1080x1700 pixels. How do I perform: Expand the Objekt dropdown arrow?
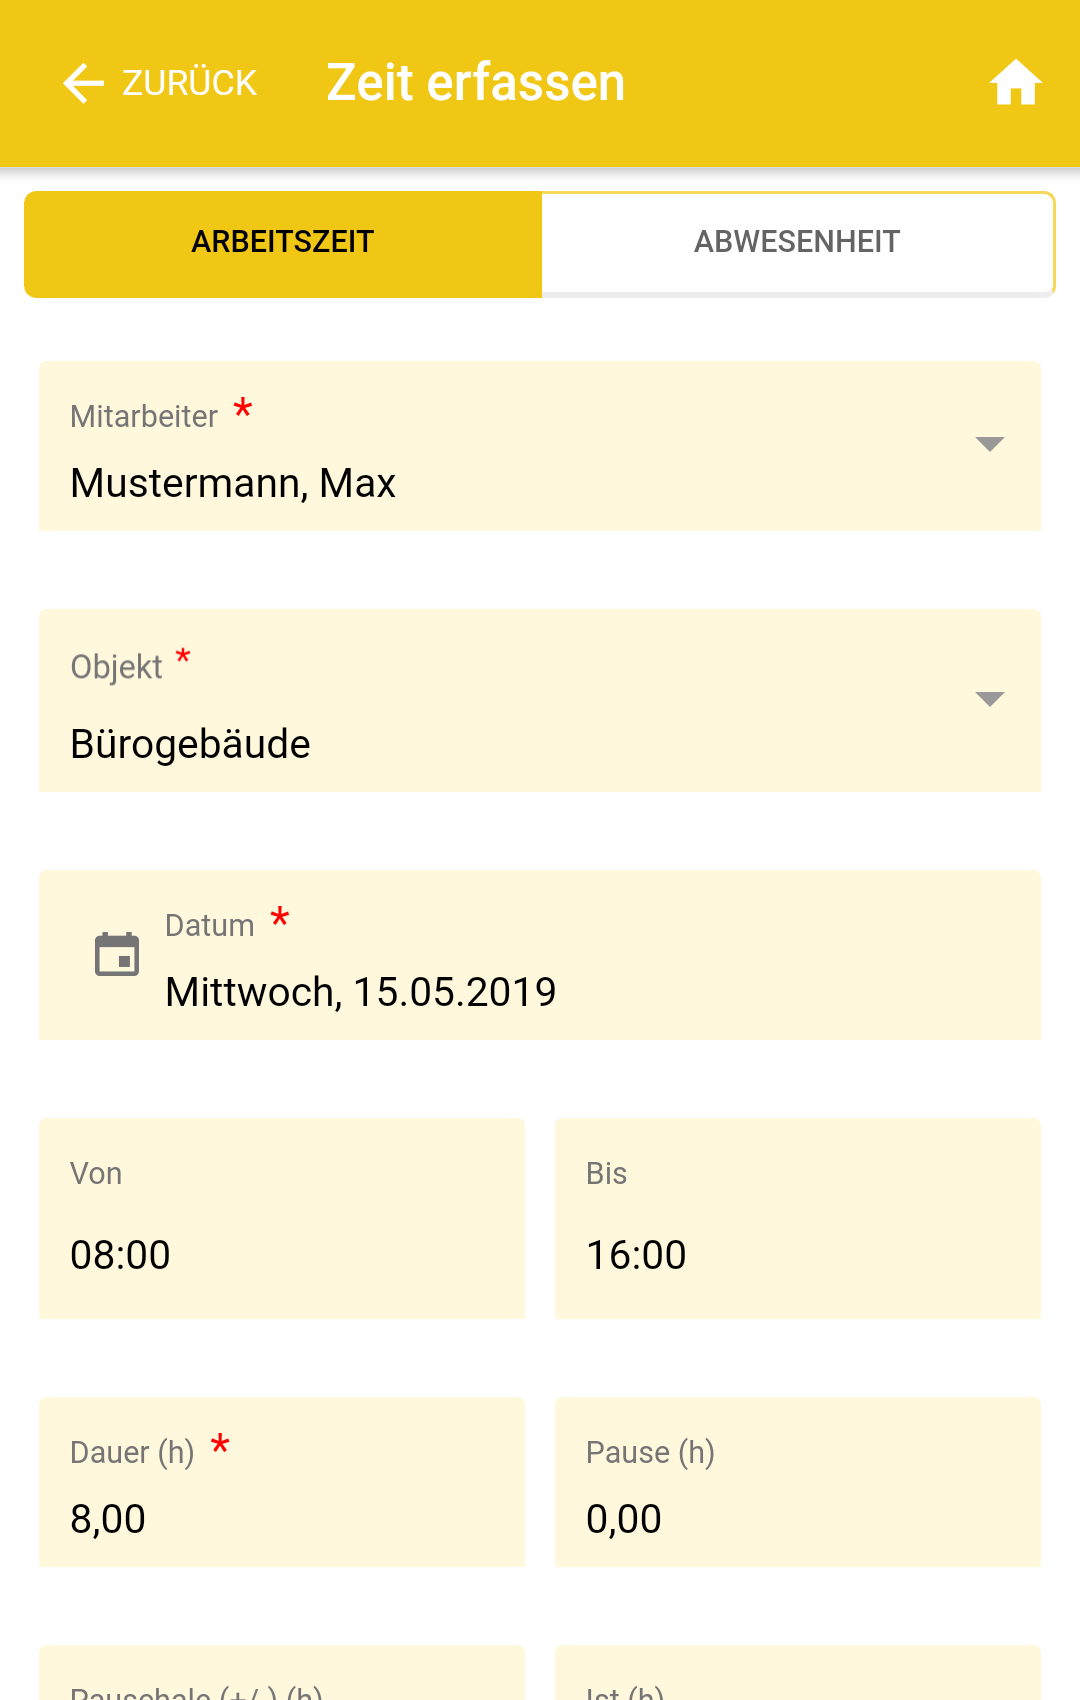coord(989,699)
